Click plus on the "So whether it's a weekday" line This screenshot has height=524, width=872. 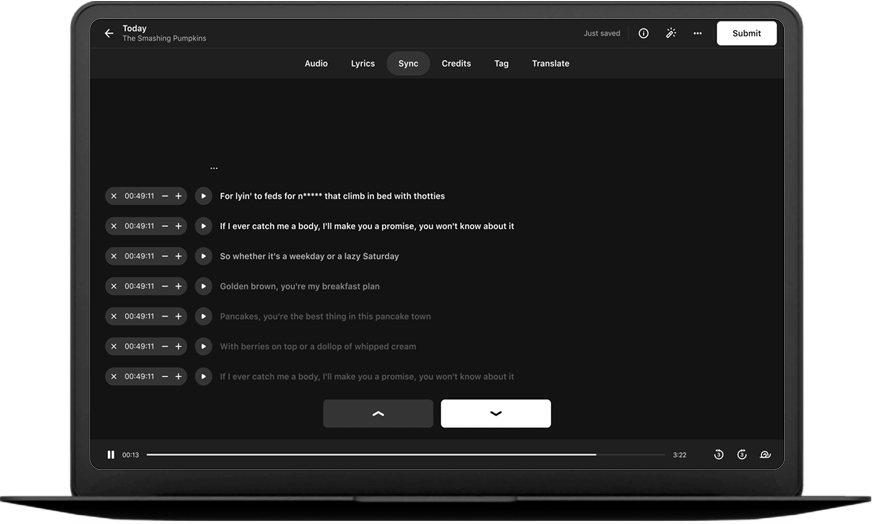[179, 256]
